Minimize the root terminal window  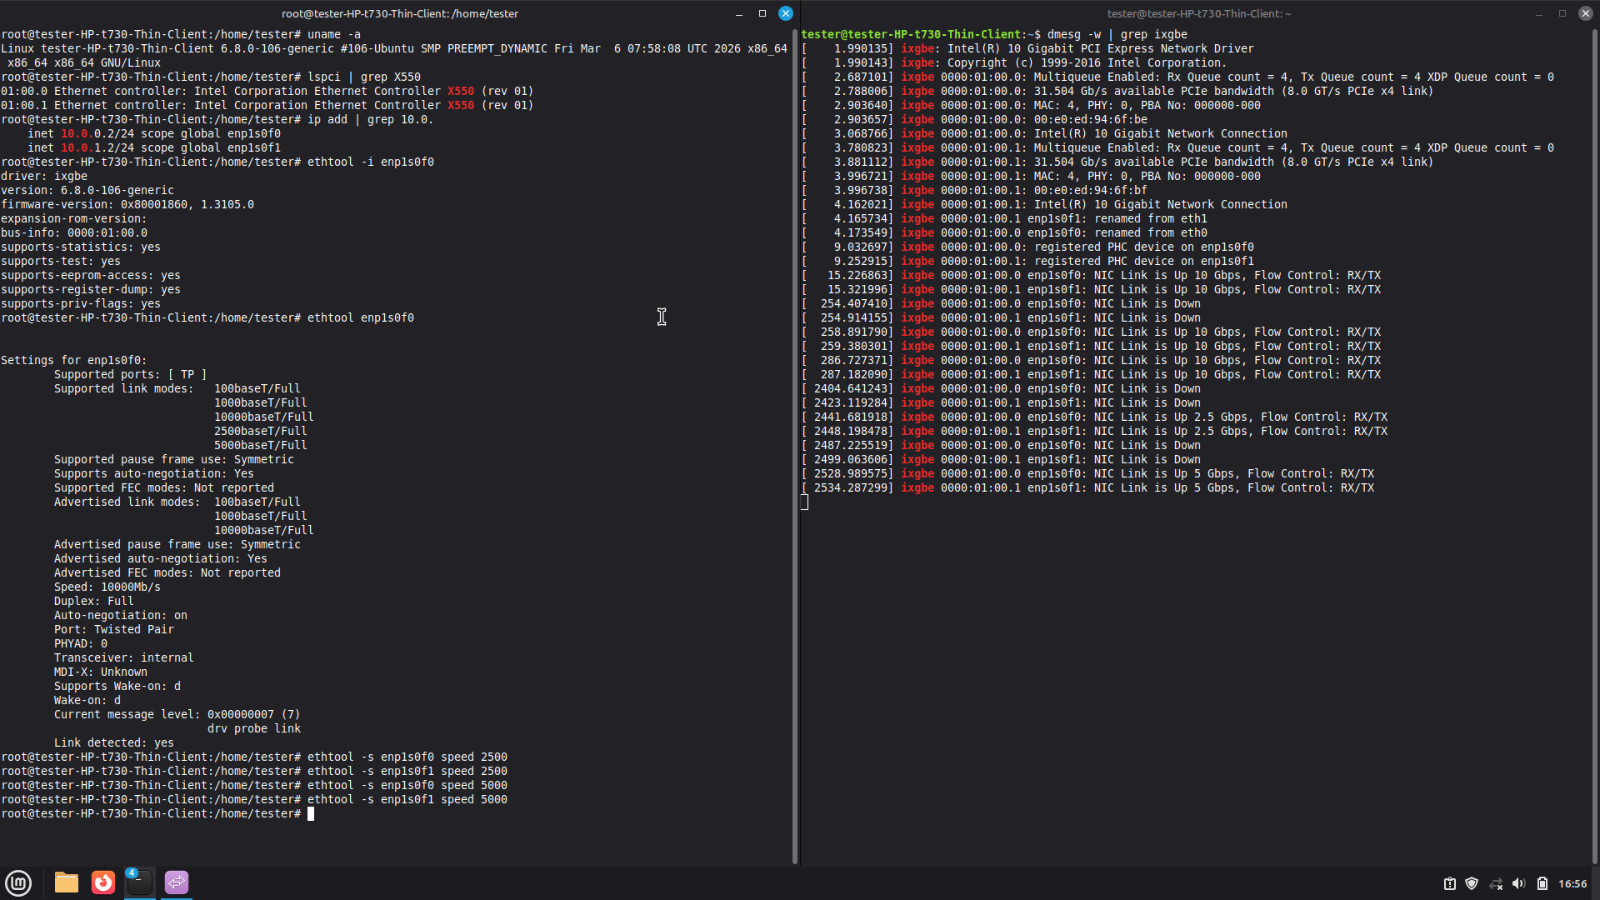739,13
